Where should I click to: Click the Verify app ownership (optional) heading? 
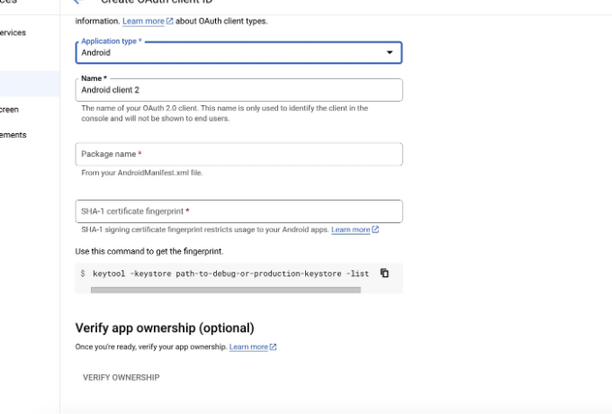(x=164, y=328)
